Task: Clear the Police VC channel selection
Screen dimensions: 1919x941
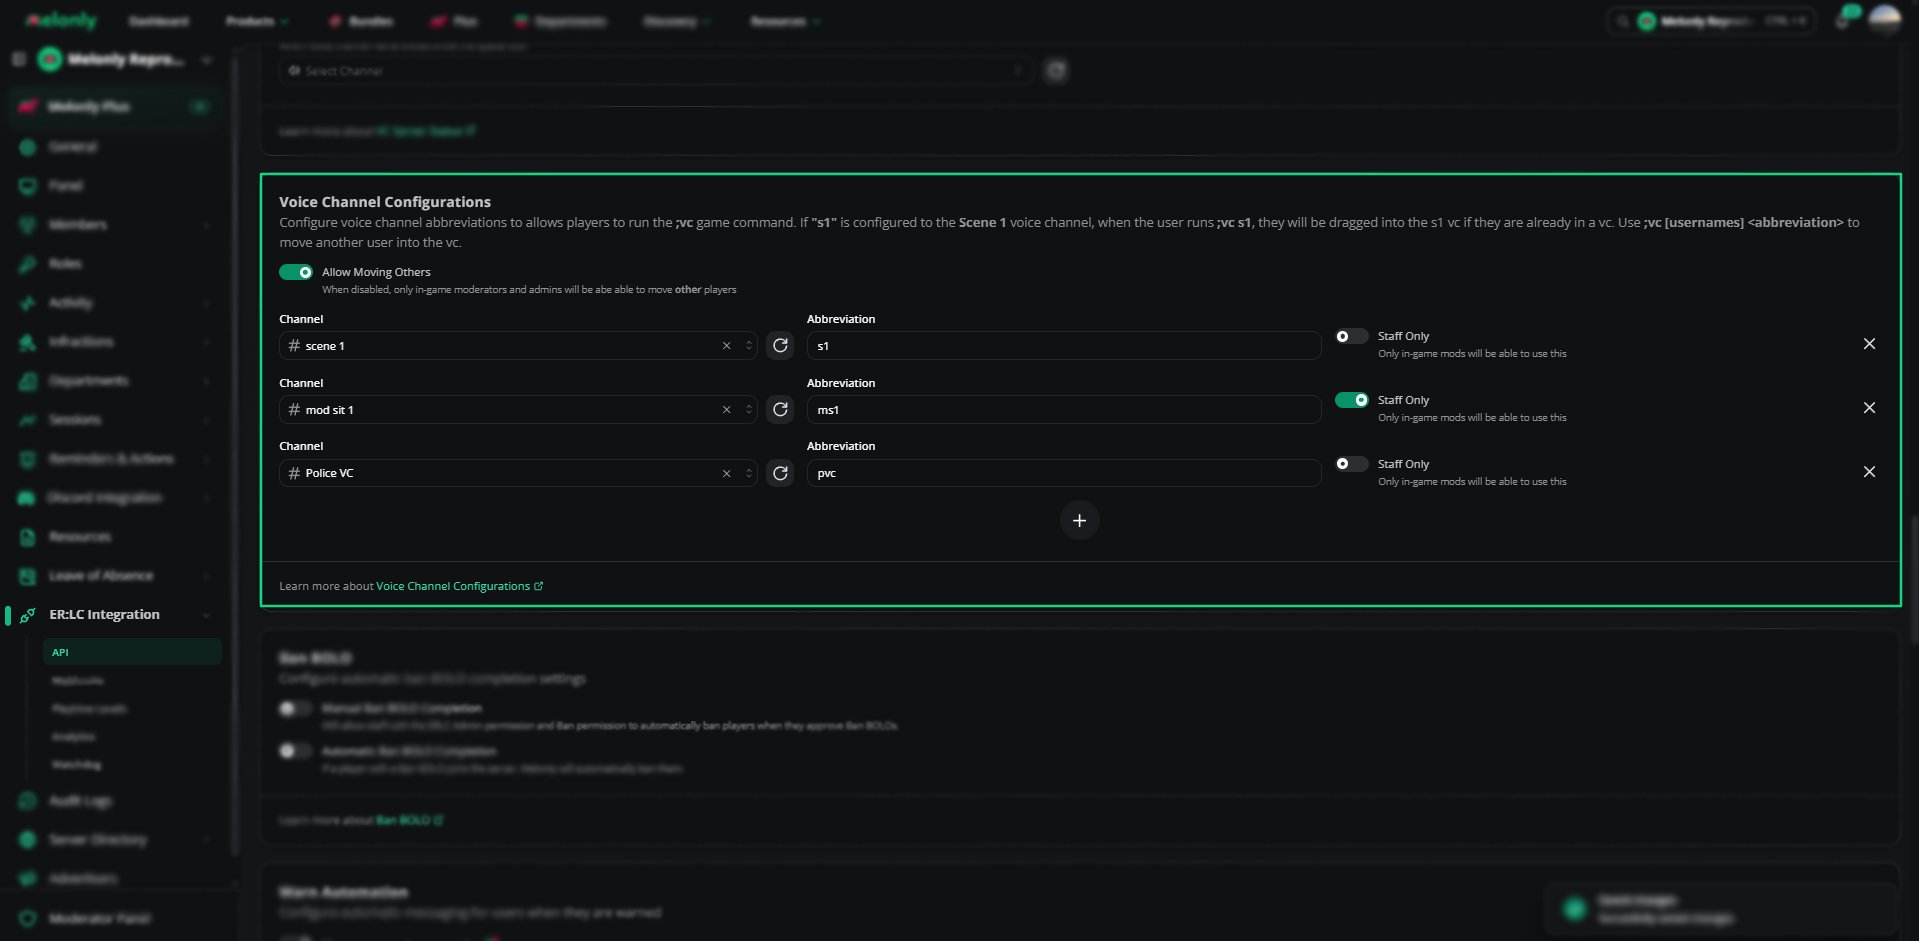Action: [726, 473]
